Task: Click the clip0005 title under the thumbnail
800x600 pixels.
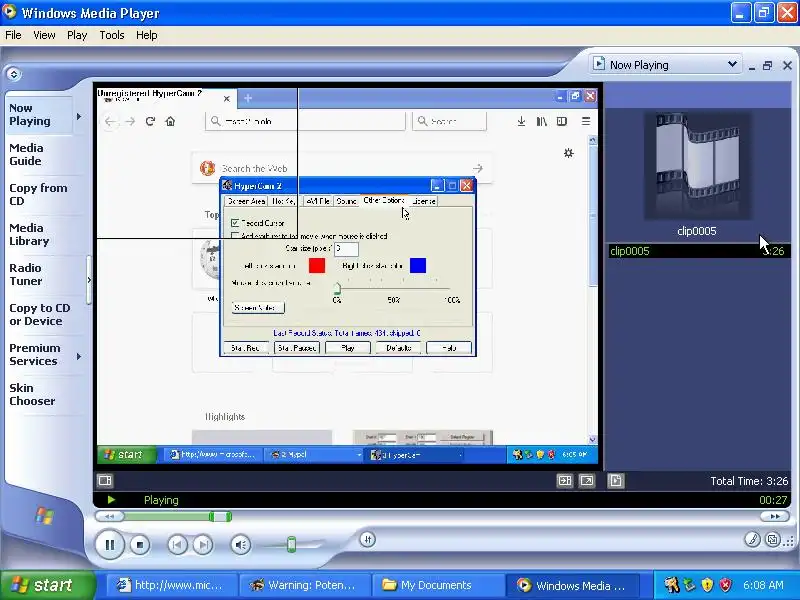Action: 696,231
